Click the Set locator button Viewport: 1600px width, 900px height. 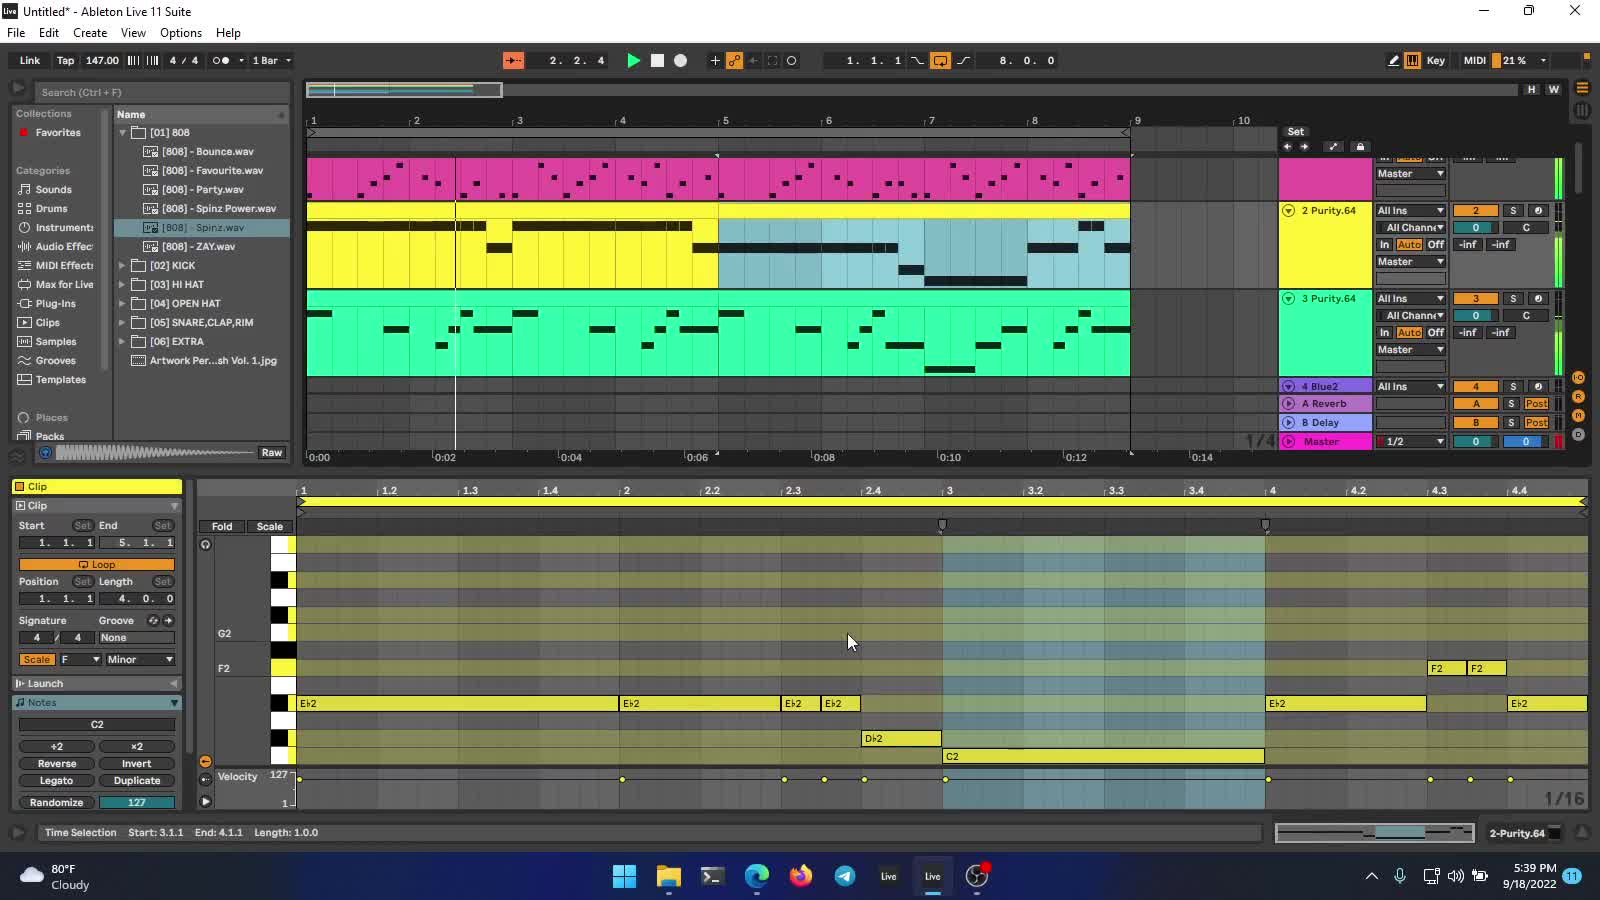coord(1295,131)
